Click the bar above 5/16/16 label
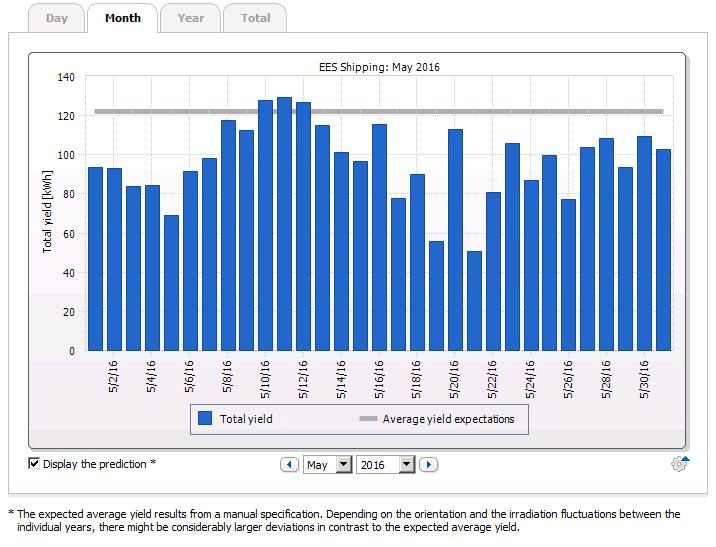The height and width of the screenshot is (547, 716). pyautogui.click(x=379, y=237)
